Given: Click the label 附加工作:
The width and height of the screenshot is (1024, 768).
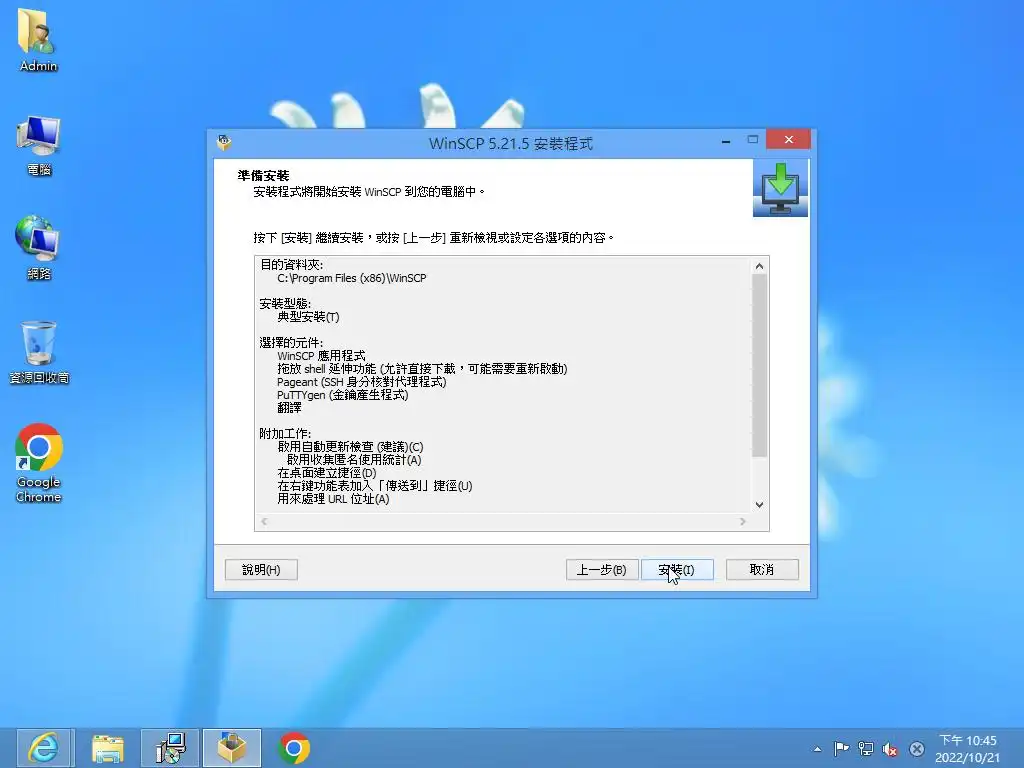Looking at the screenshot, I should [x=285, y=434].
